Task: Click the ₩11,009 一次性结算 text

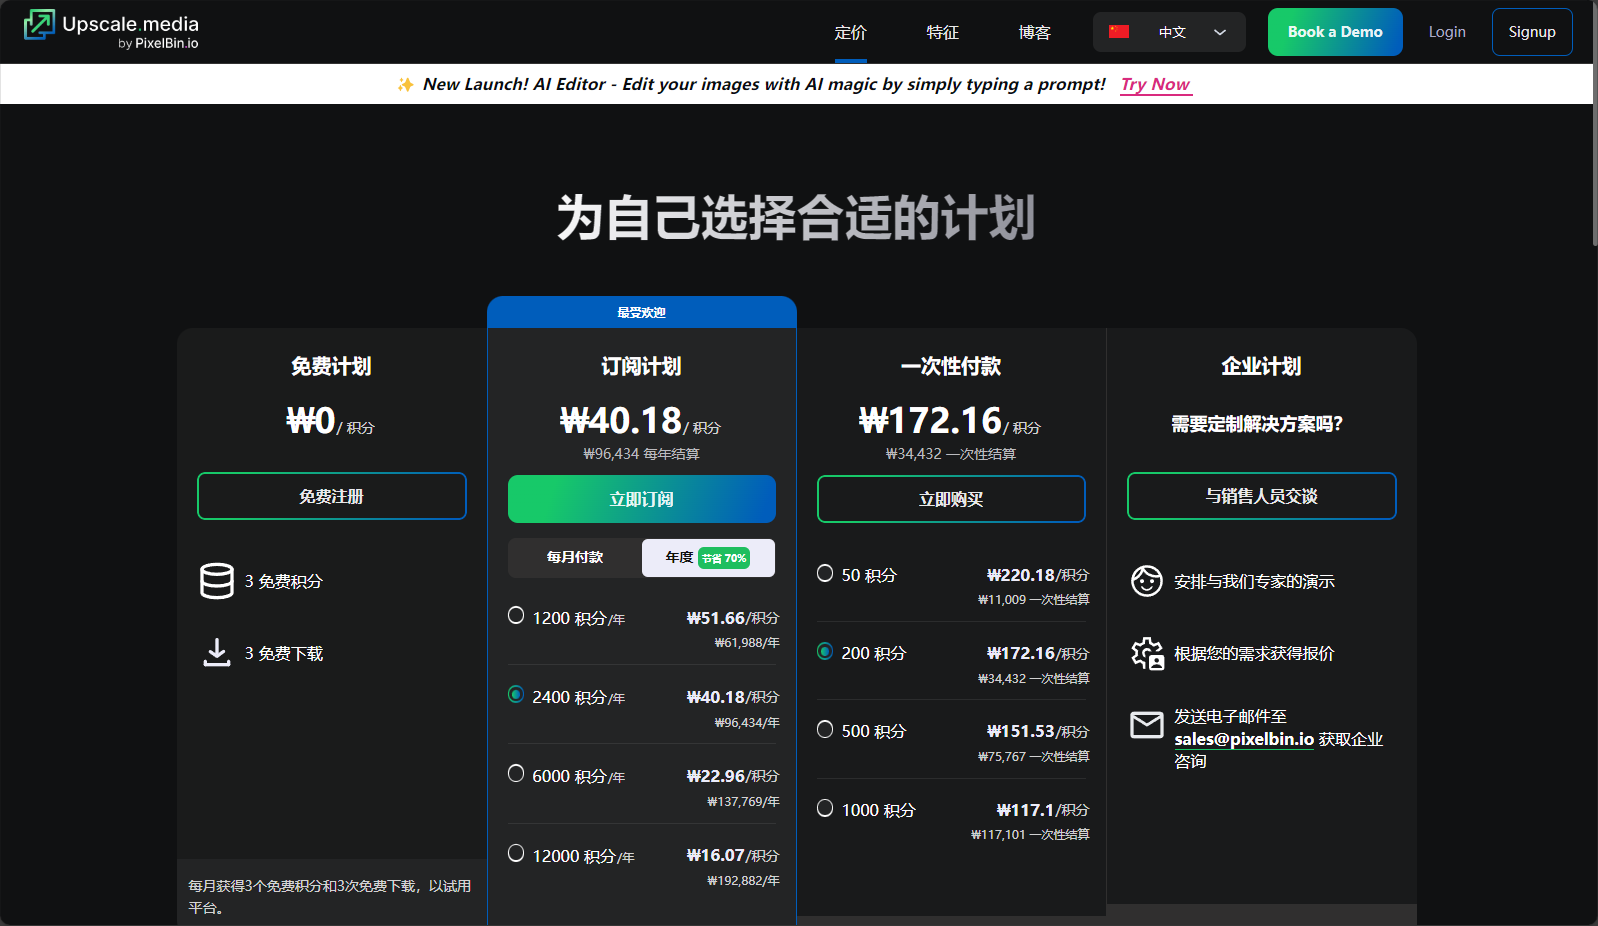Action: click(x=1034, y=600)
